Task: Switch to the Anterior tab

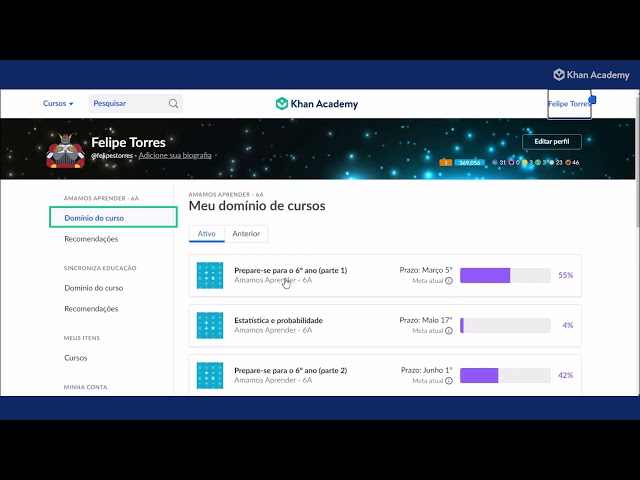Action: pos(246,234)
